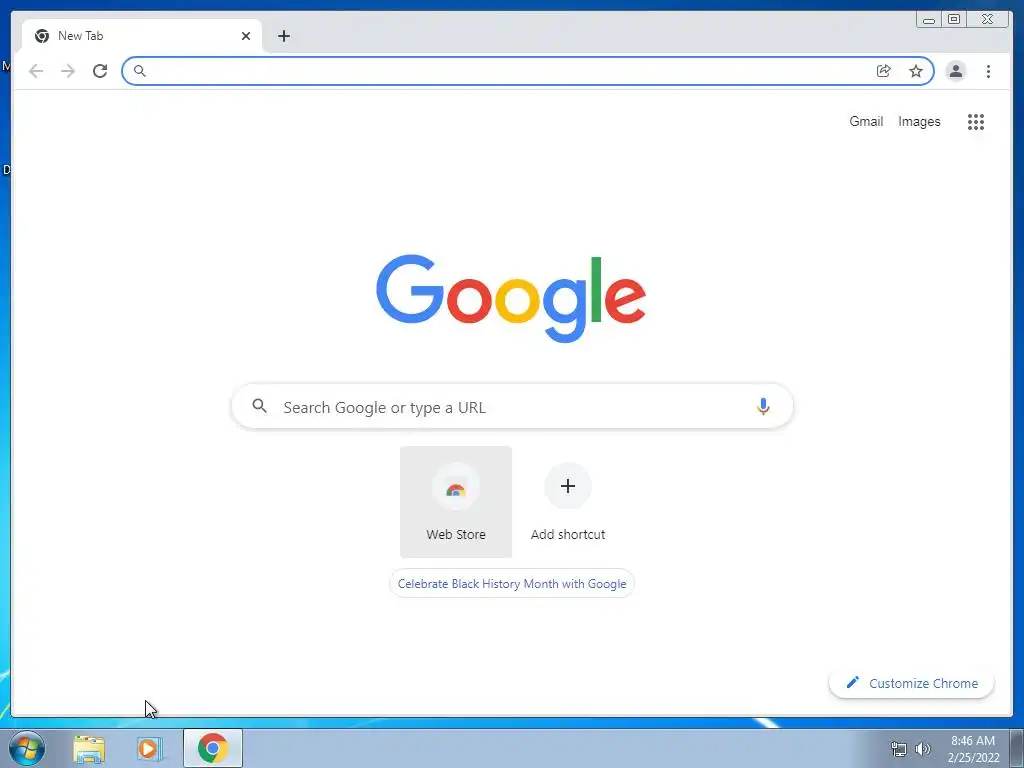Open the network tray icon
Viewport: 1024px width, 768px height.
pyautogui.click(x=899, y=749)
